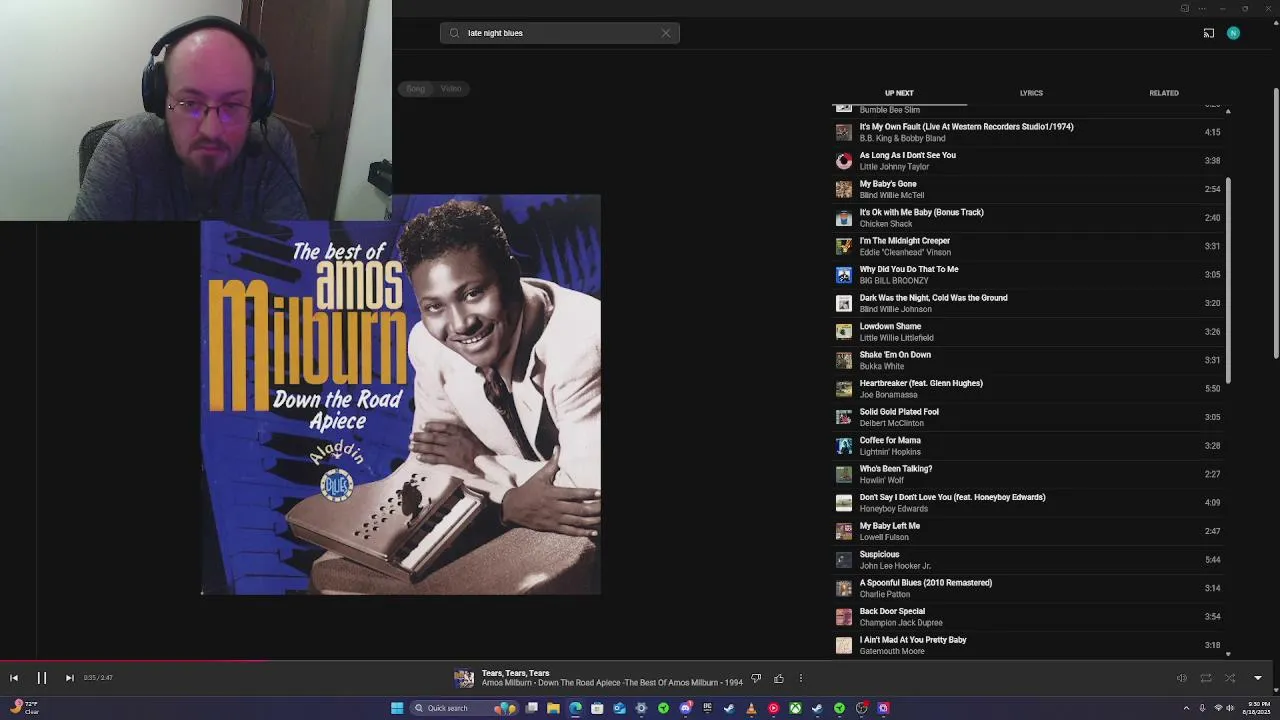1280x720 pixels.
Task: Play Heartbreaker (feat. Glenn Hughes)
Action: click(x=1029, y=389)
